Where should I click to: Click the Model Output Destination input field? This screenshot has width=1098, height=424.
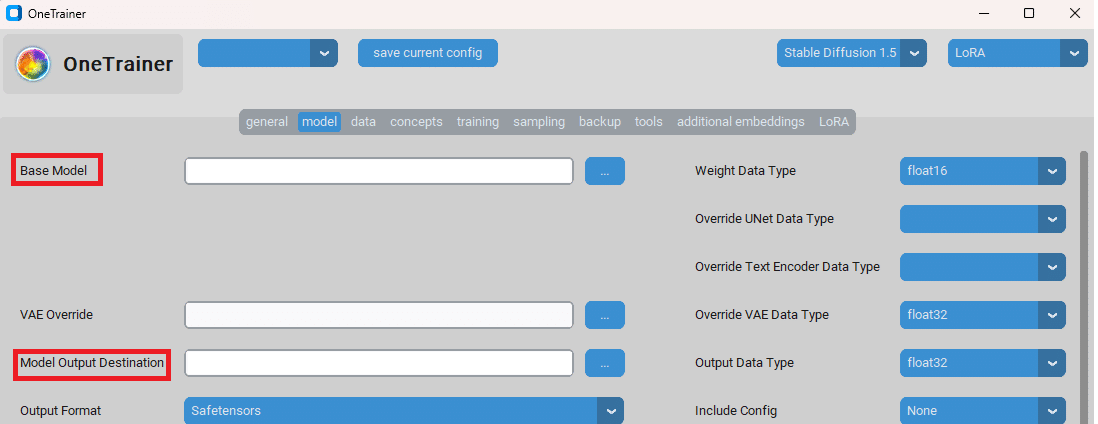tap(379, 363)
